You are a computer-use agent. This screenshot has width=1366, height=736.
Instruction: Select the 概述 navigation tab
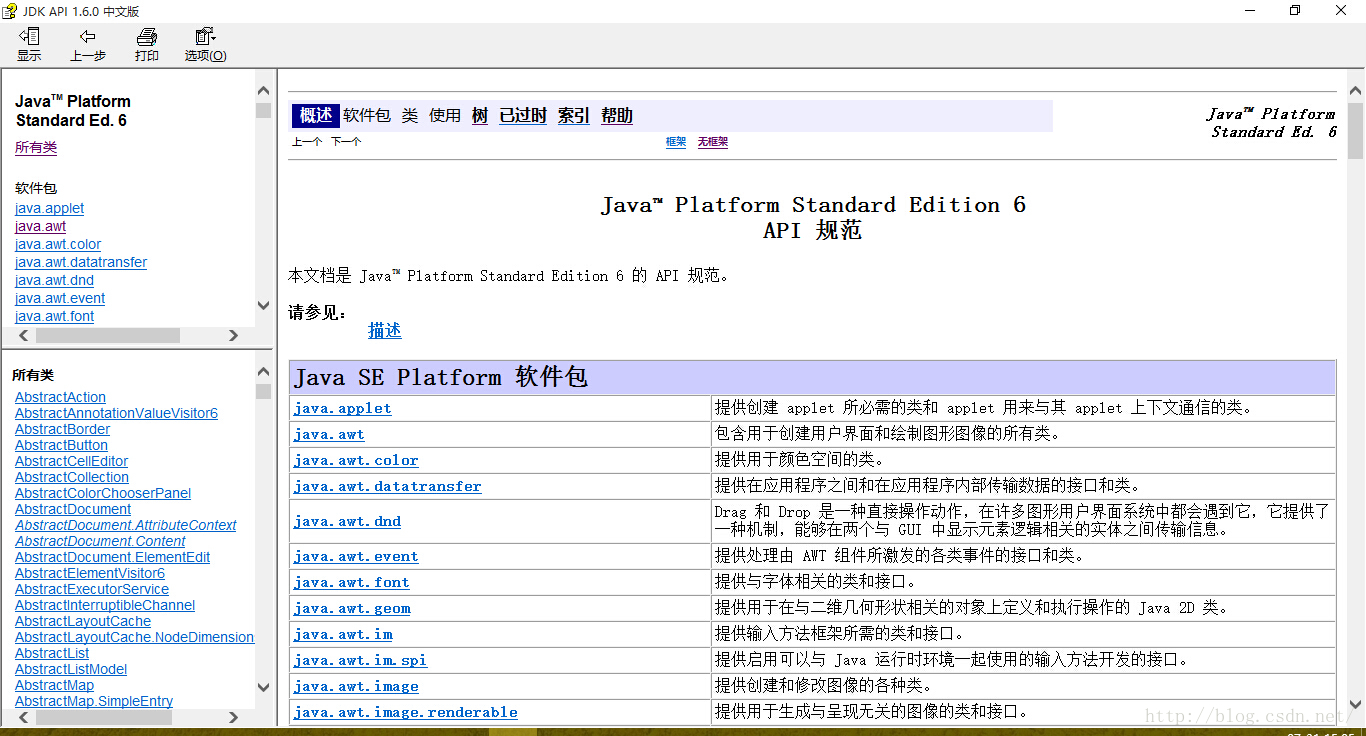pyautogui.click(x=315, y=116)
